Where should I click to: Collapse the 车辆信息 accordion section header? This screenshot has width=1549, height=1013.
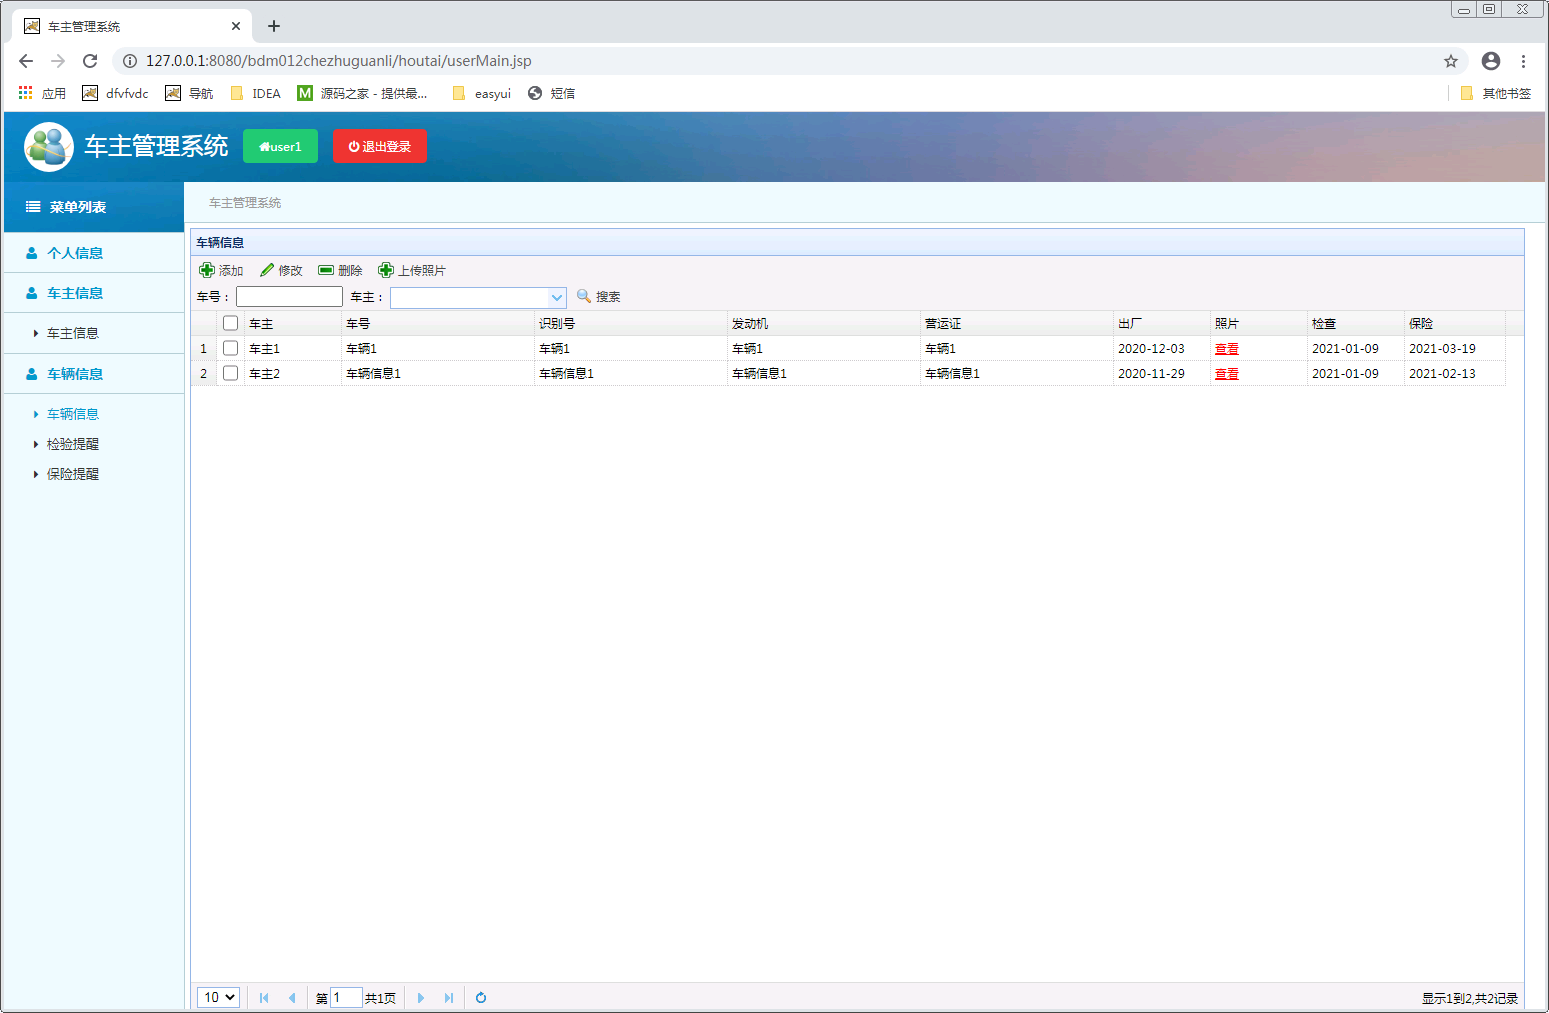(94, 374)
